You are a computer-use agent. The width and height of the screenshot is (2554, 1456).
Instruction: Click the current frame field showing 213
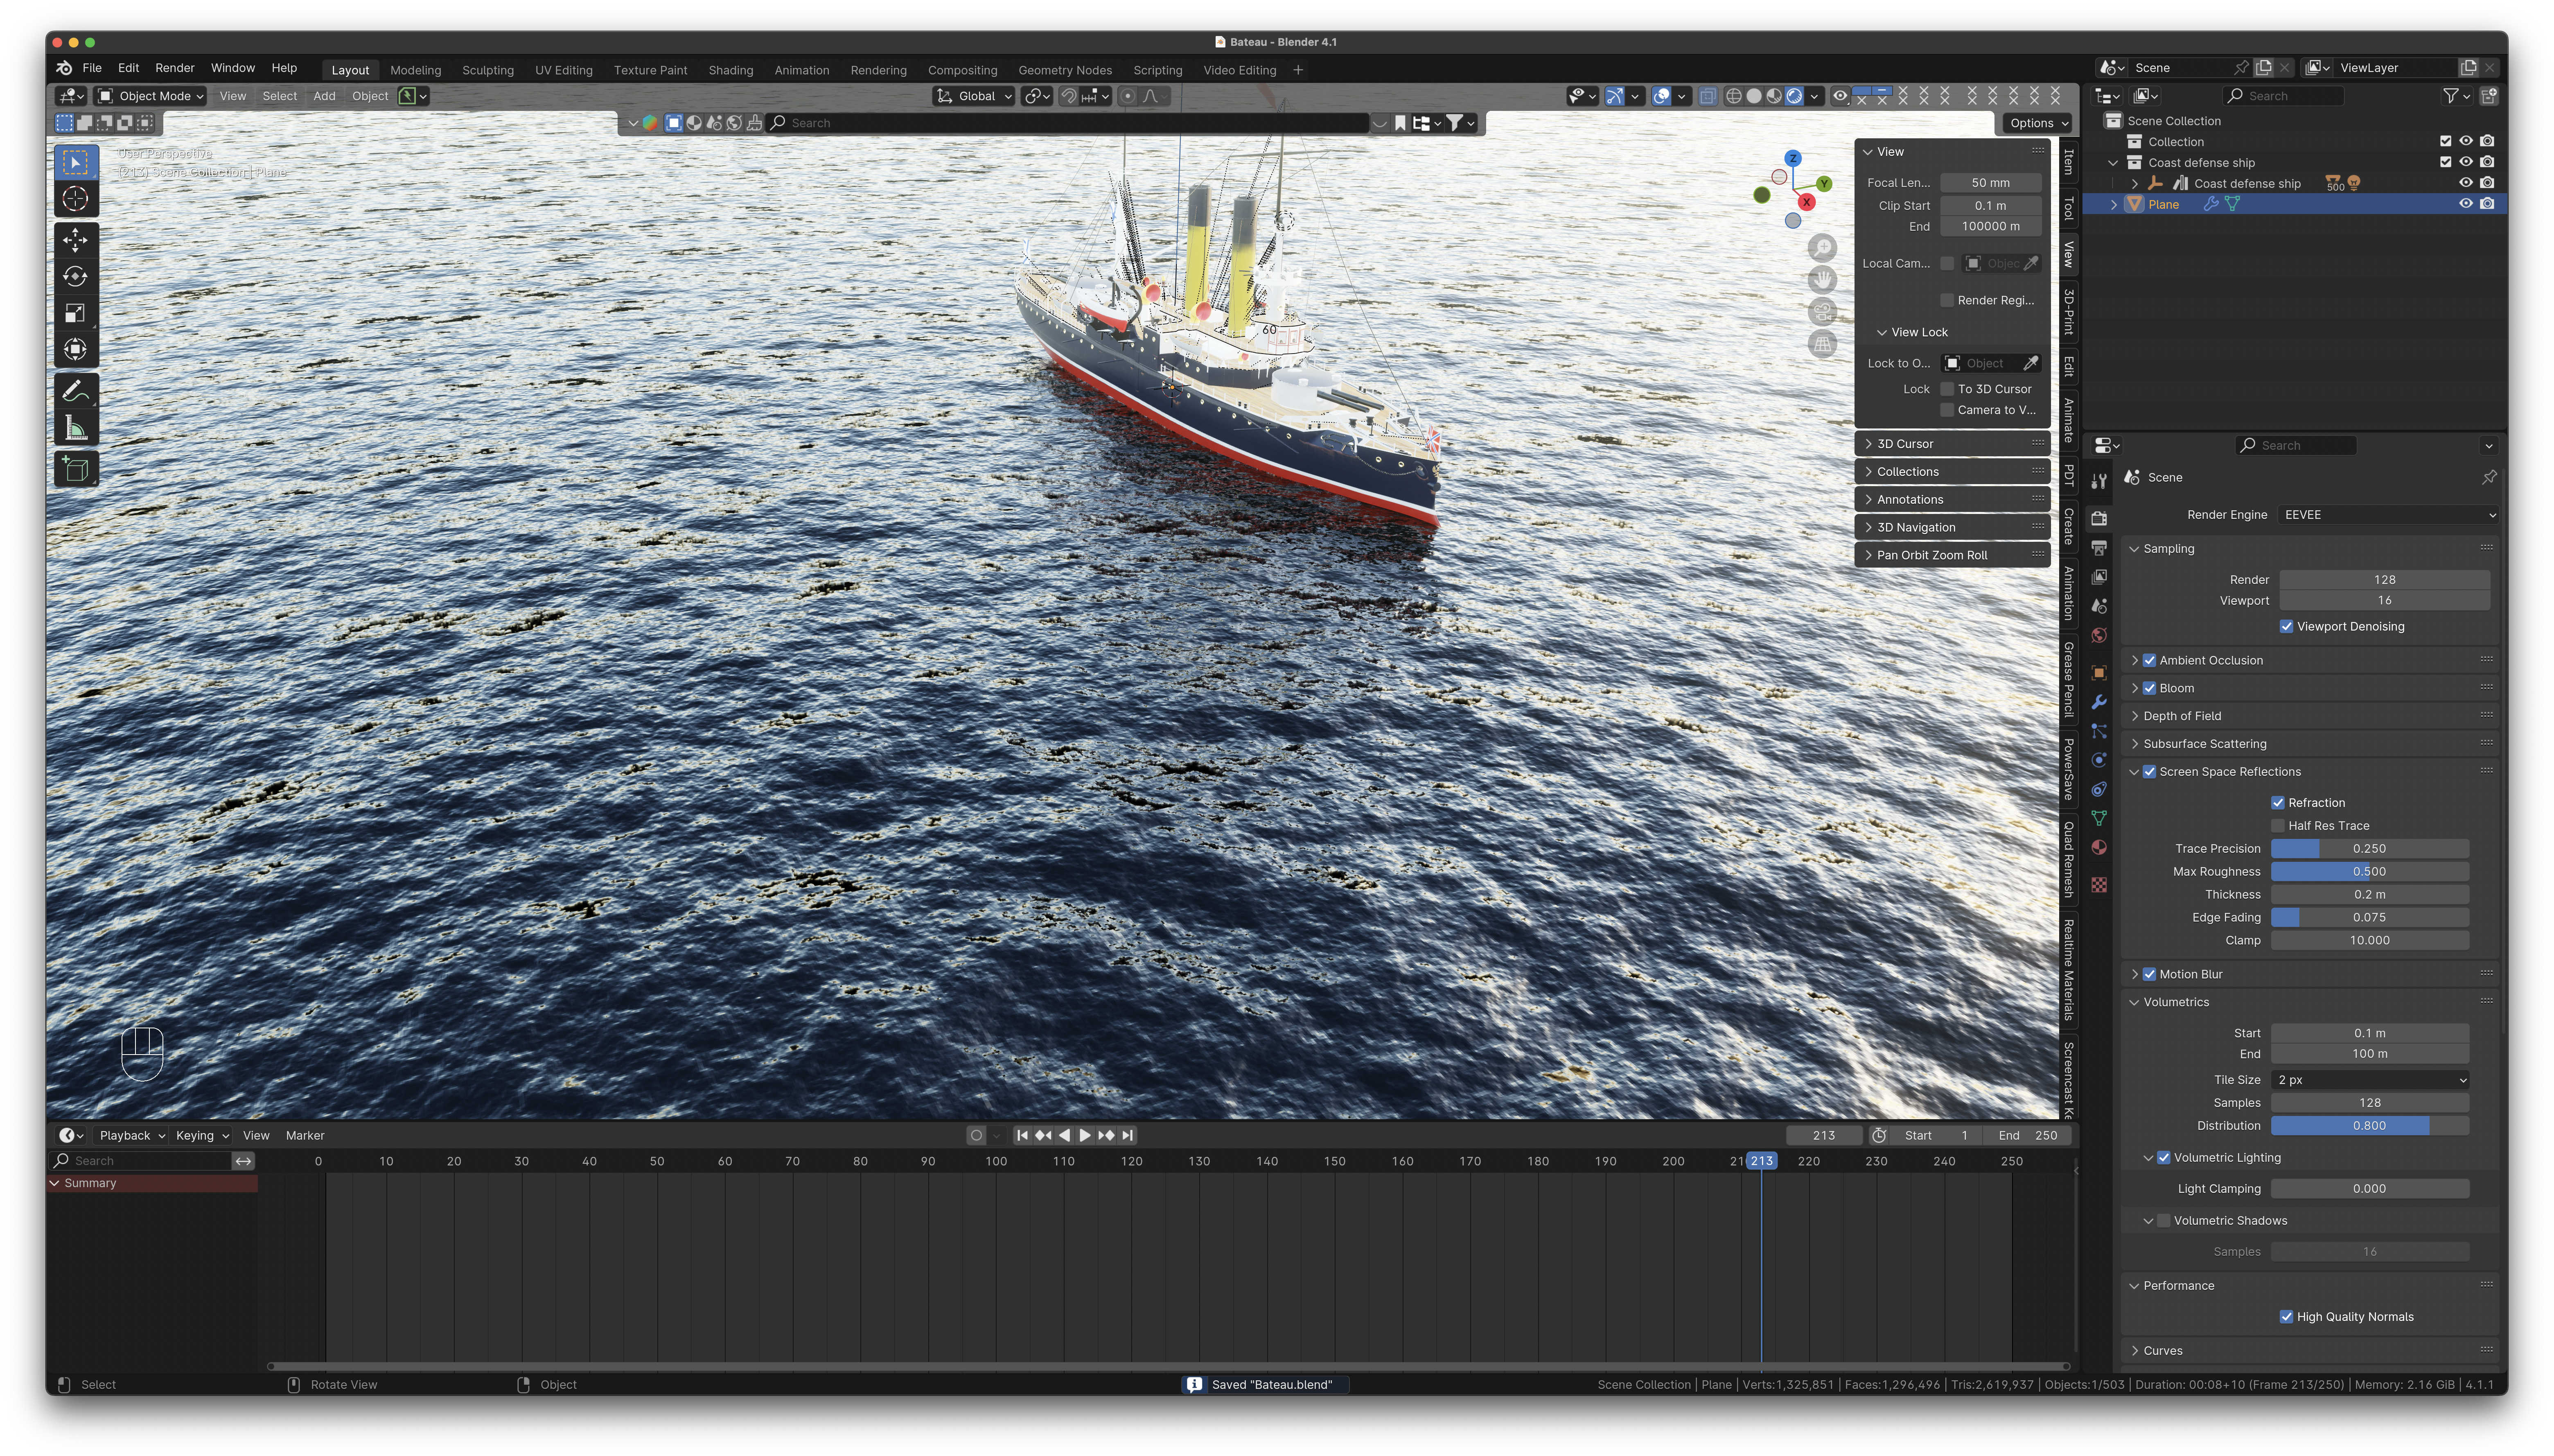pos(1824,1135)
